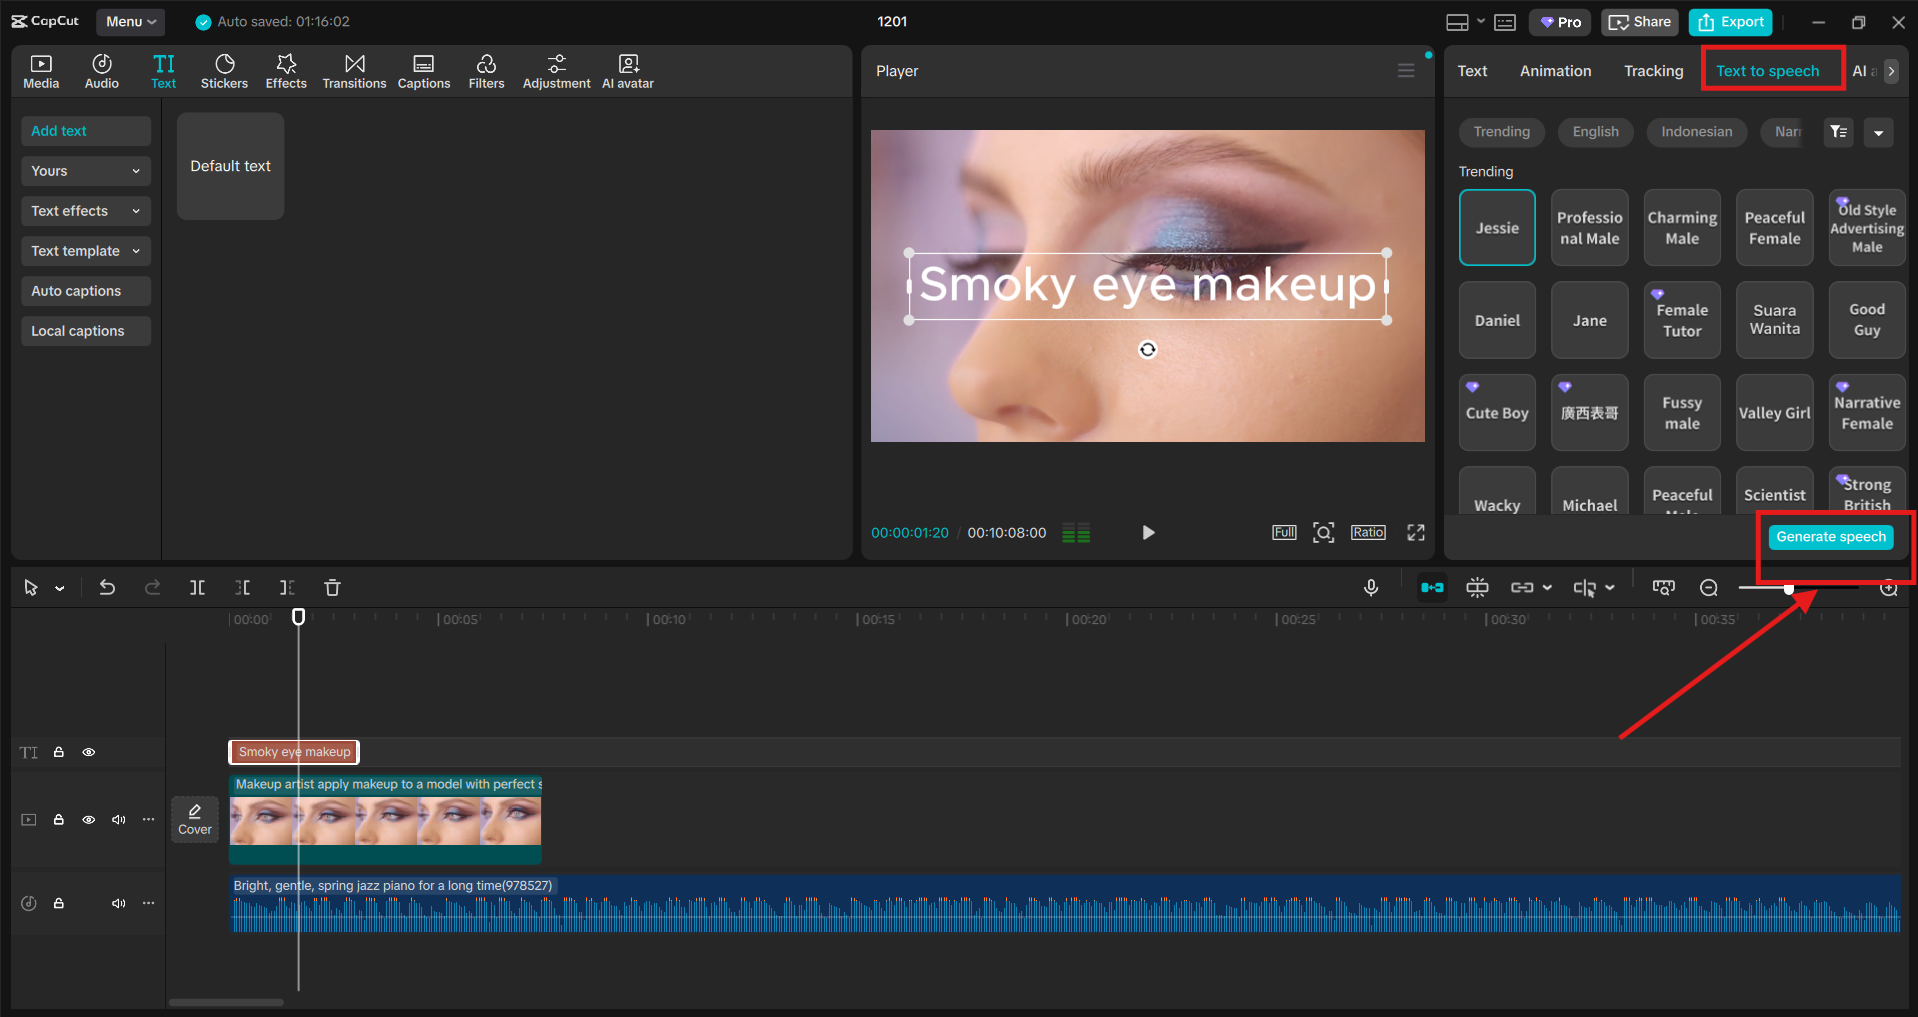The height and width of the screenshot is (1017, 1918).
Task: Select the Charming Male voice
Action: pos(1682,228)
